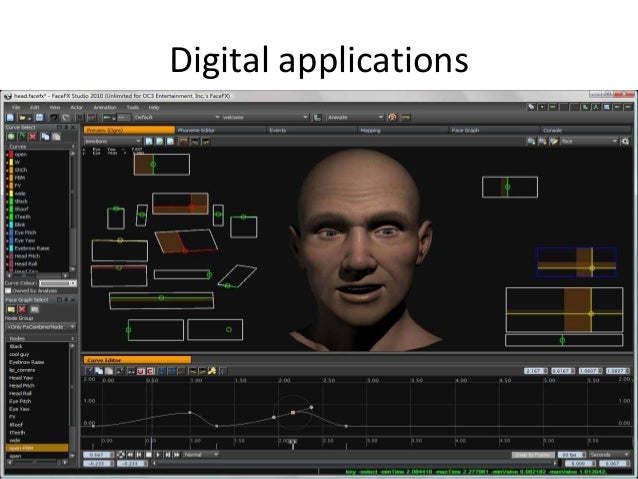Click the Help menu
Image resolution: width=638 pixels, height=479 pixels.
click(x=153, y=107)
